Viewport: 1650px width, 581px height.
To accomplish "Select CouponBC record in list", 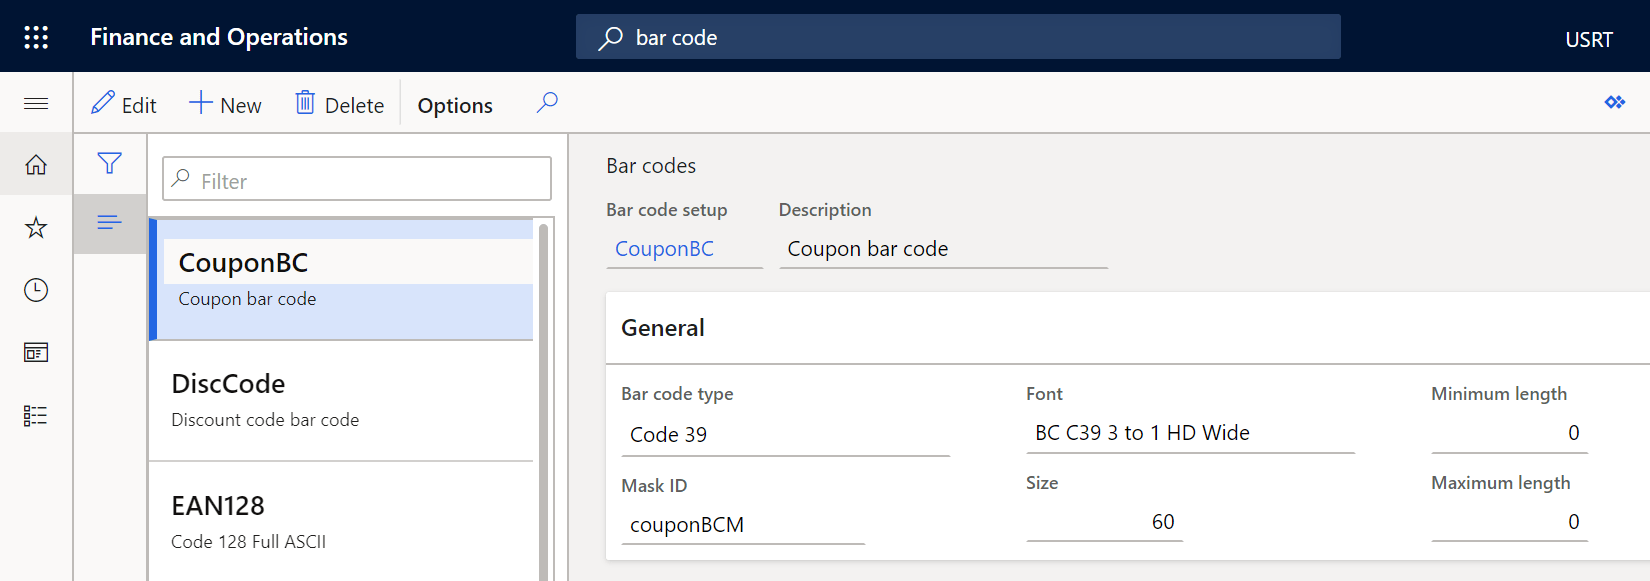I will 341,280.
